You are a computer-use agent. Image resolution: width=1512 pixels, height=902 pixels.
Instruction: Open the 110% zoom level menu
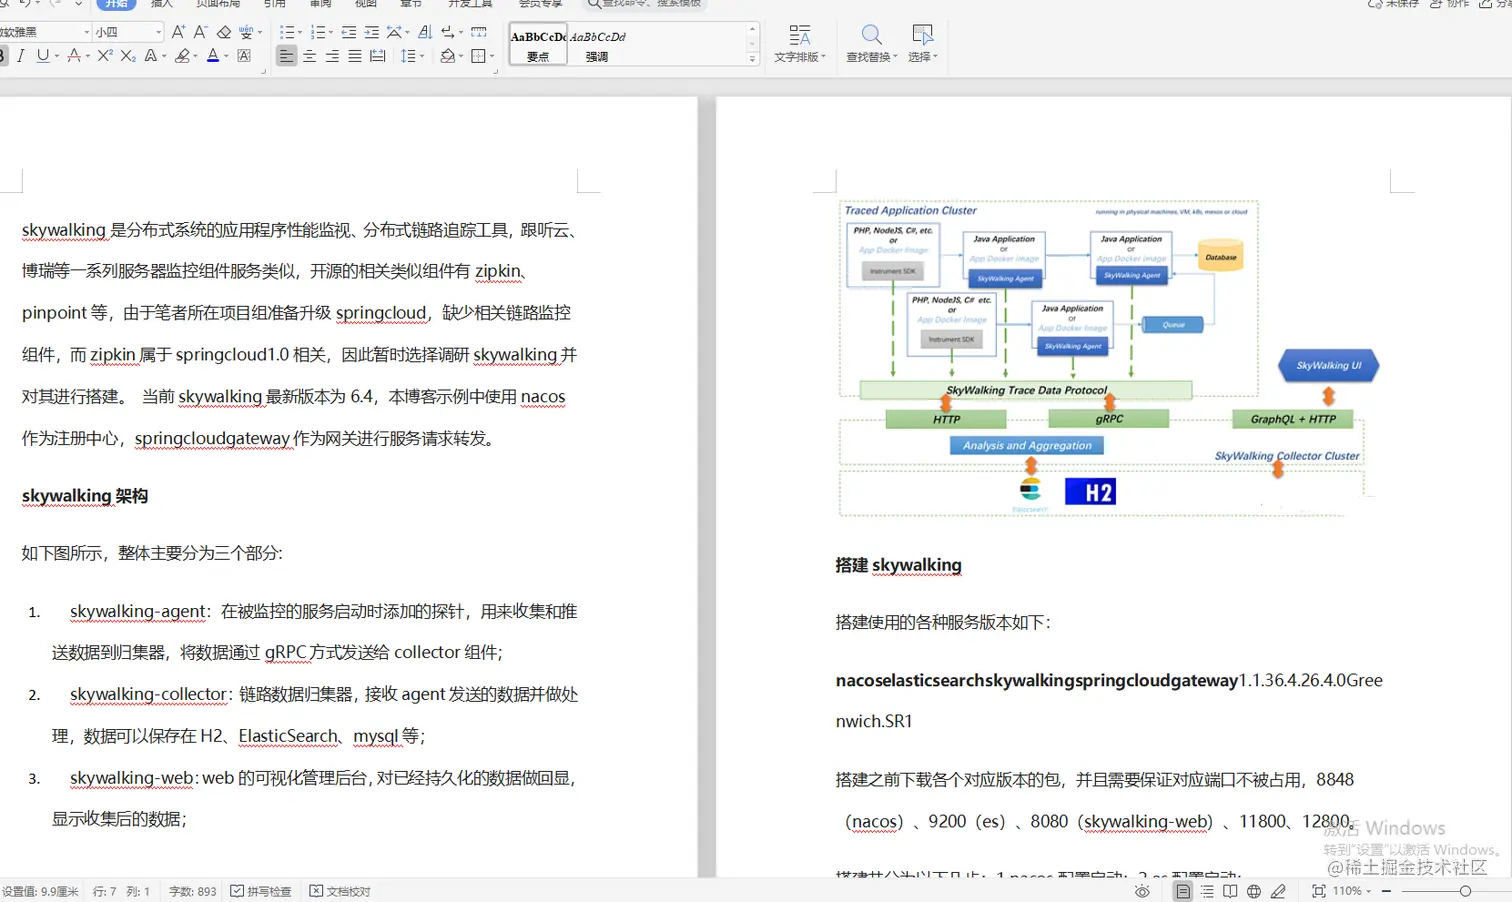coord(1351,891)
